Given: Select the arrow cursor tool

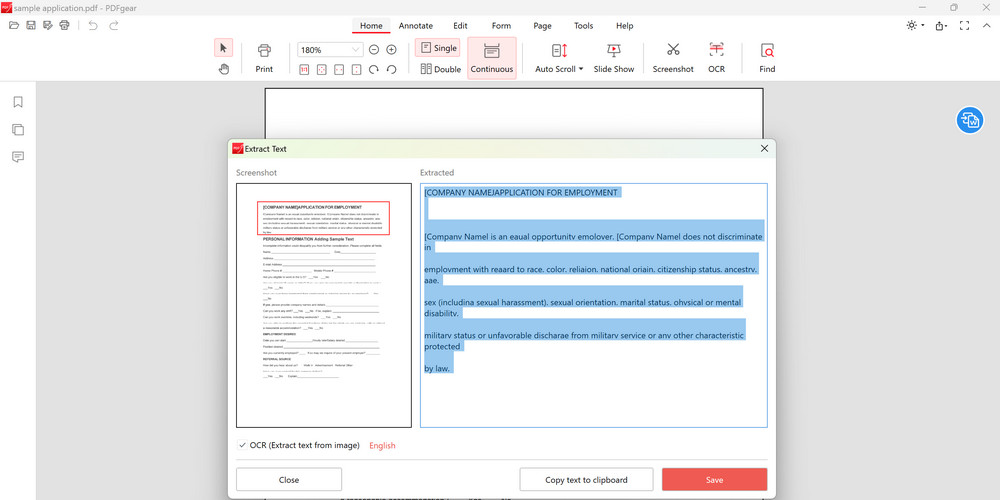Looking at the screenshot, I should 223,48.
